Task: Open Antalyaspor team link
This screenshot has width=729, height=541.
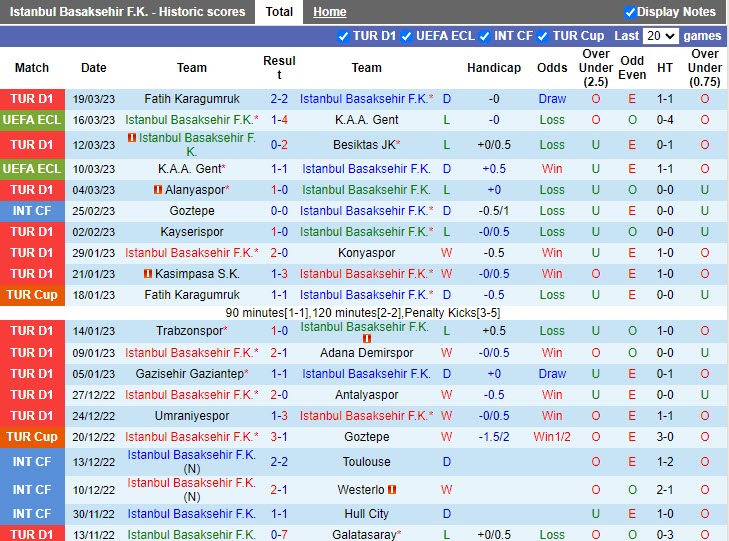Action: click(x=366, y=395)
